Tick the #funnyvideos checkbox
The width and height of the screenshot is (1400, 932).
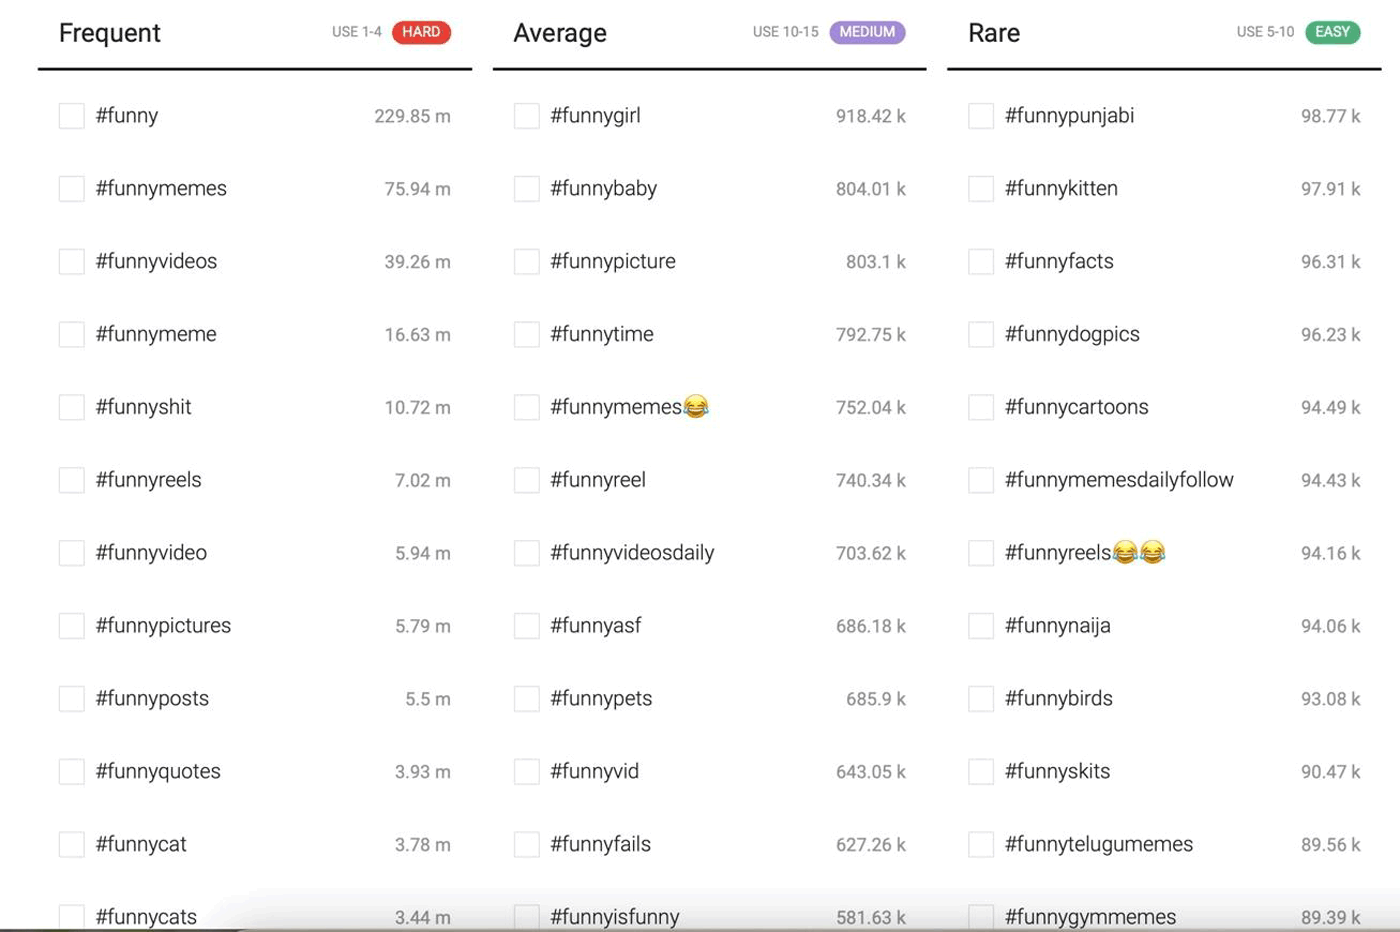71,262
